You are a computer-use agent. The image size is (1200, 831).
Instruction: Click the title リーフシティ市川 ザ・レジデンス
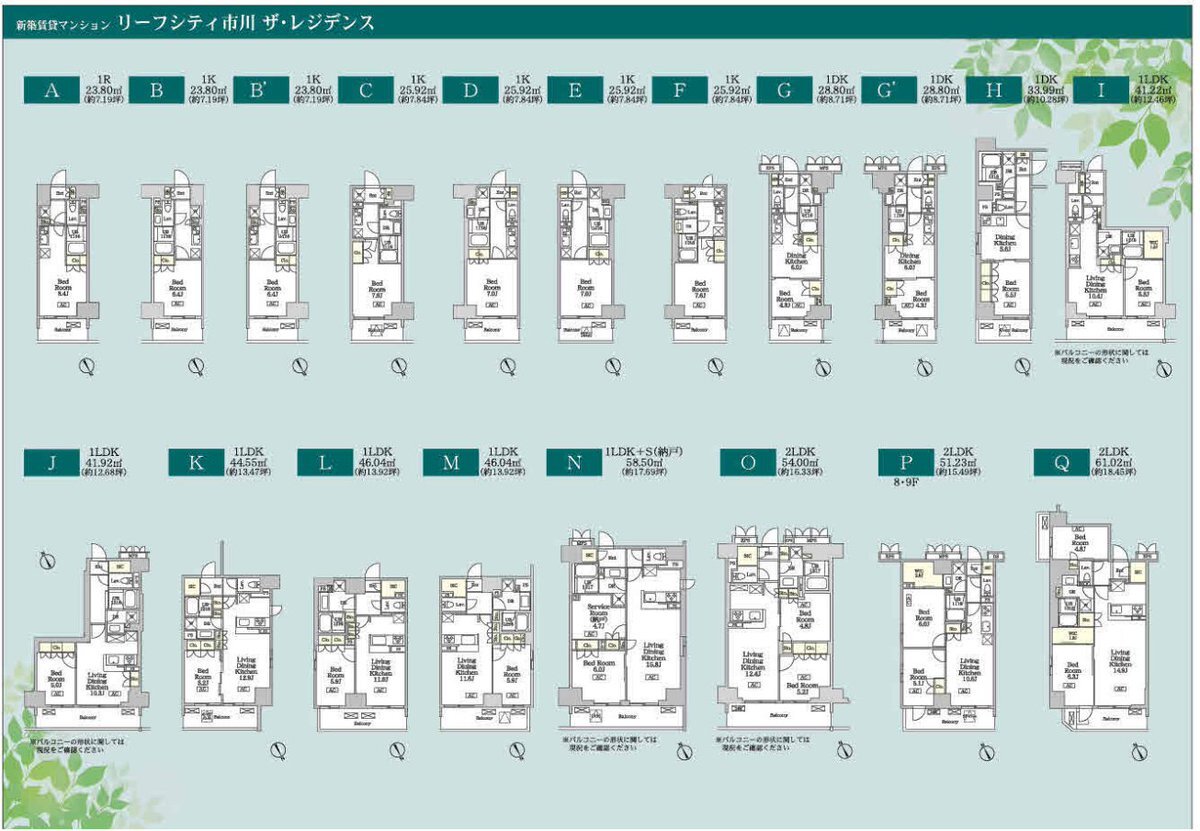[x=246, y=23]
